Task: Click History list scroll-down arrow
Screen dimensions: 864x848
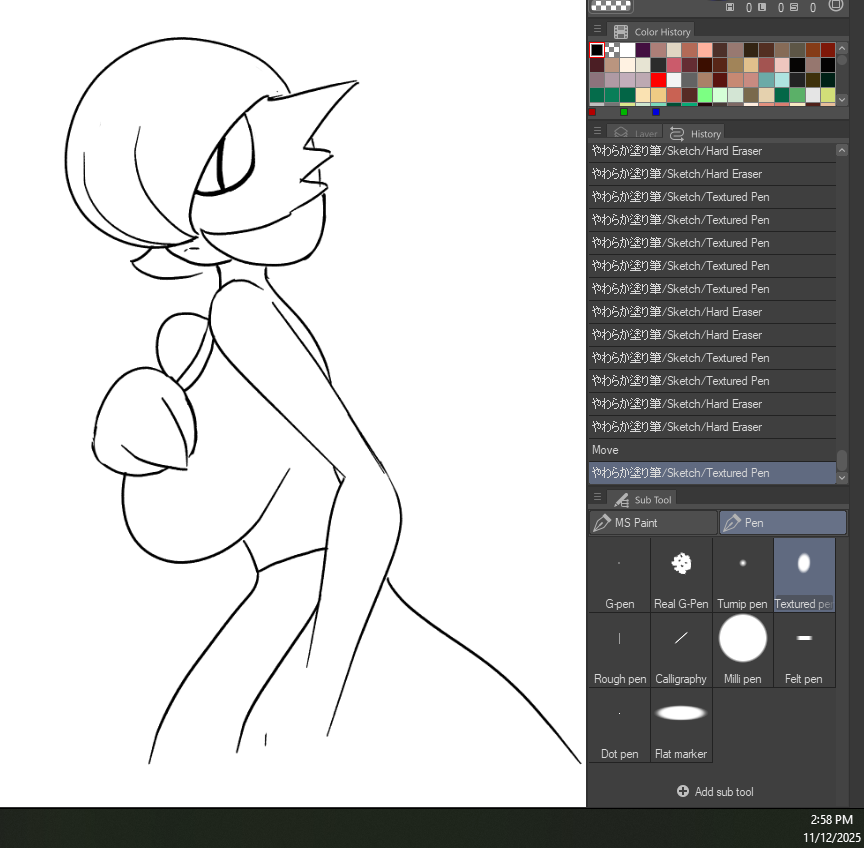Action: point(841,478)
